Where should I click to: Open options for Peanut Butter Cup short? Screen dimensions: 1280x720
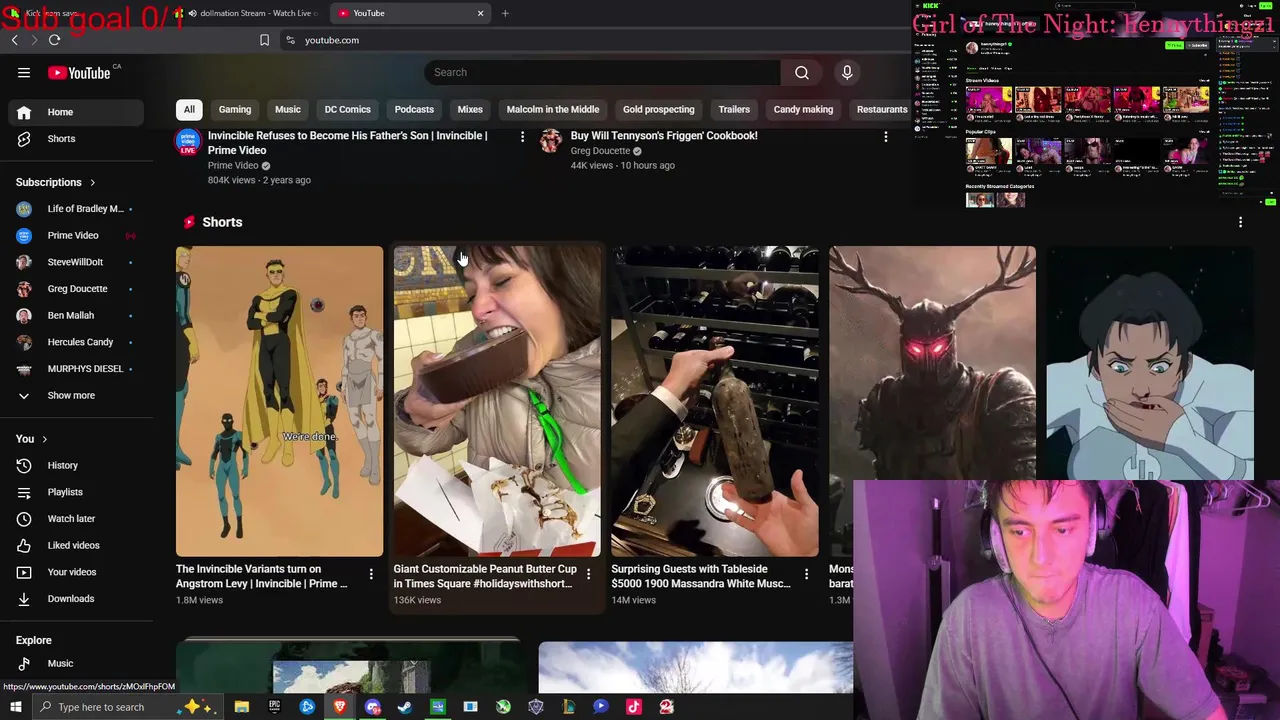(588, 574)
